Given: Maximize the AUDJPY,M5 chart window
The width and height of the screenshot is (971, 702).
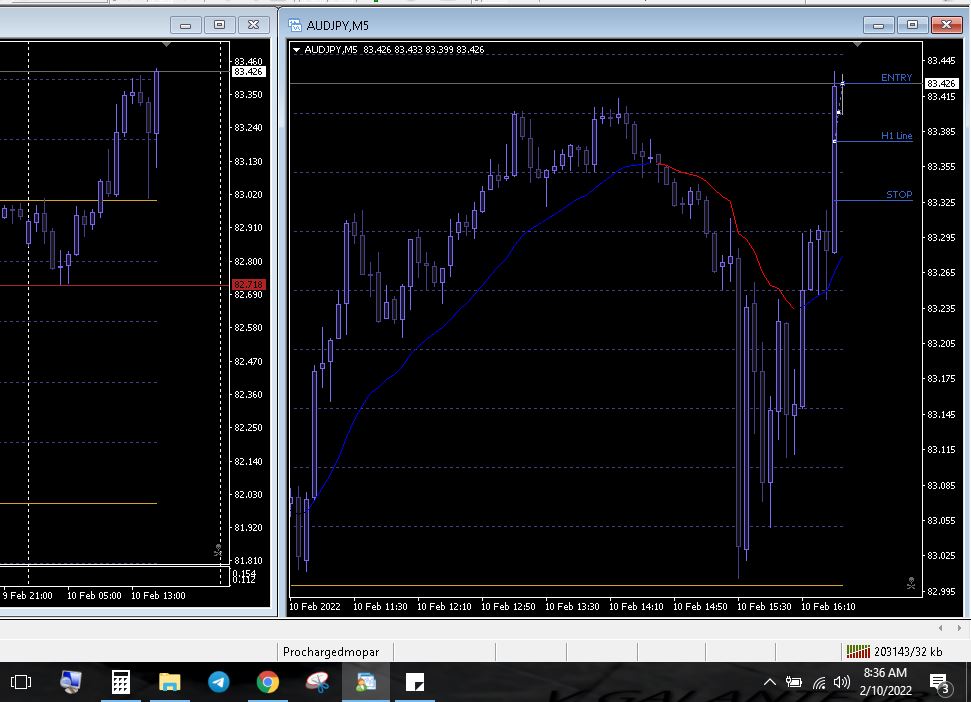Looking at the screenshot, I should (x=912, y=25).
